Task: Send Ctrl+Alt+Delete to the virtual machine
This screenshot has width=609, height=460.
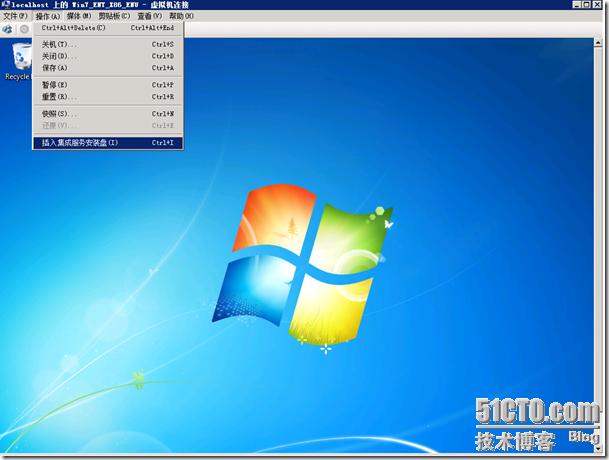Action: click(x=108, y=28)
